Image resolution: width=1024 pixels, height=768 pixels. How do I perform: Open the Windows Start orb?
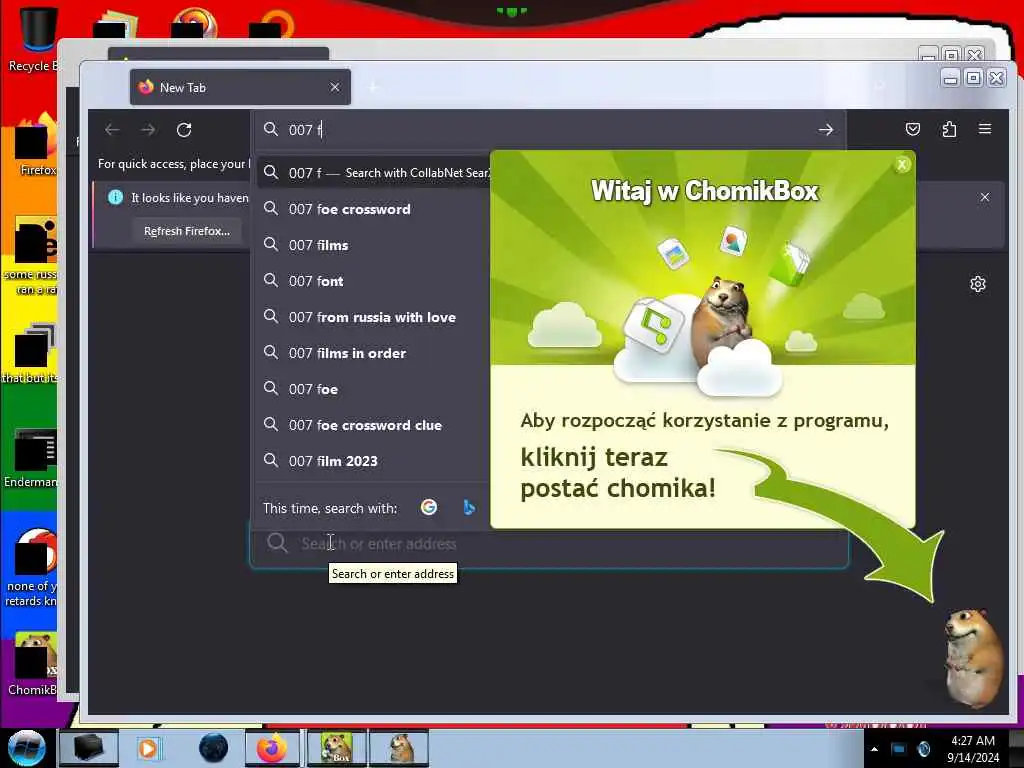click(27, 748)
